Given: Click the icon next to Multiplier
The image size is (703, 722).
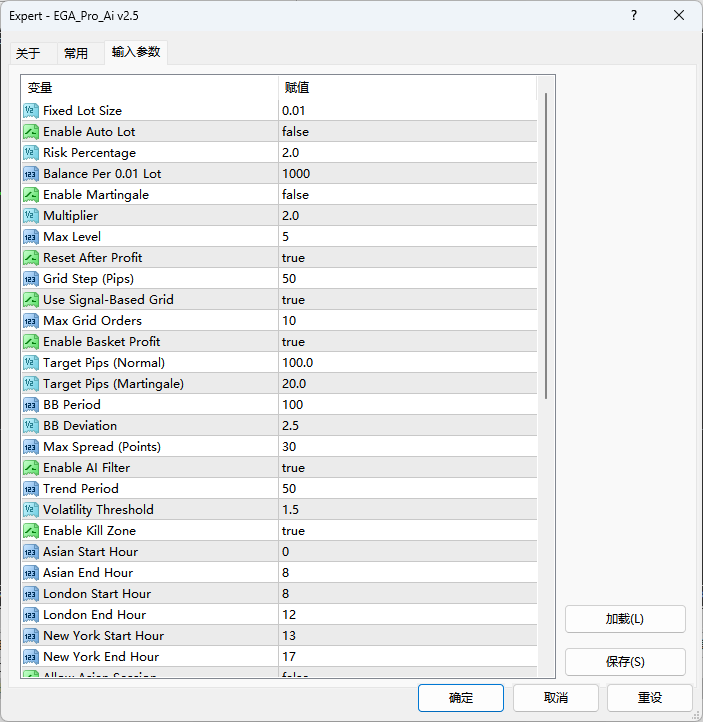Looking at the screenshot, I should 31,216.
